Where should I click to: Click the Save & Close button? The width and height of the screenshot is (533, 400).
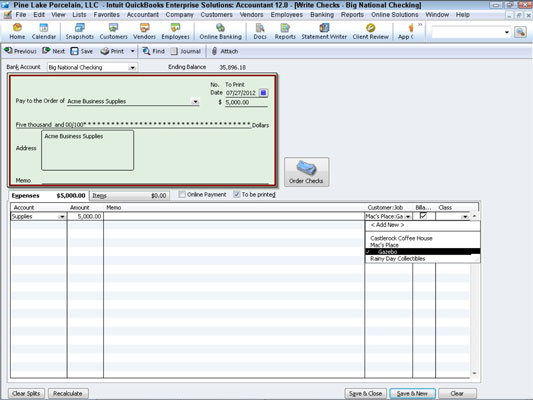pyautogui.click(x=365, y=393)
